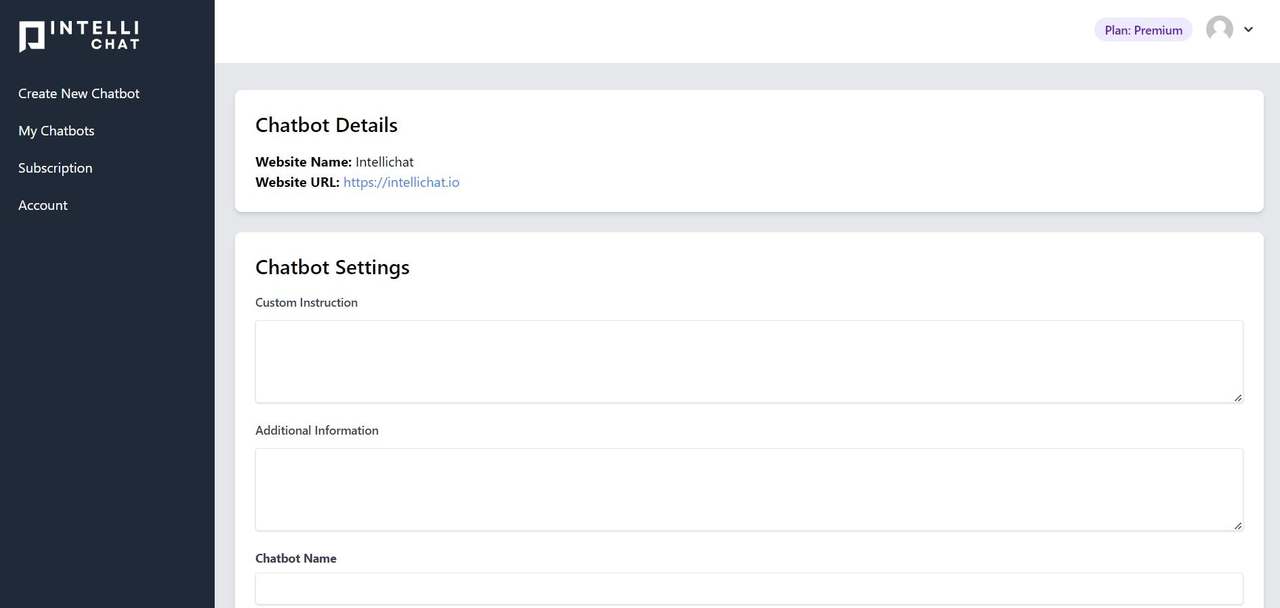Open the Account page

43,205
